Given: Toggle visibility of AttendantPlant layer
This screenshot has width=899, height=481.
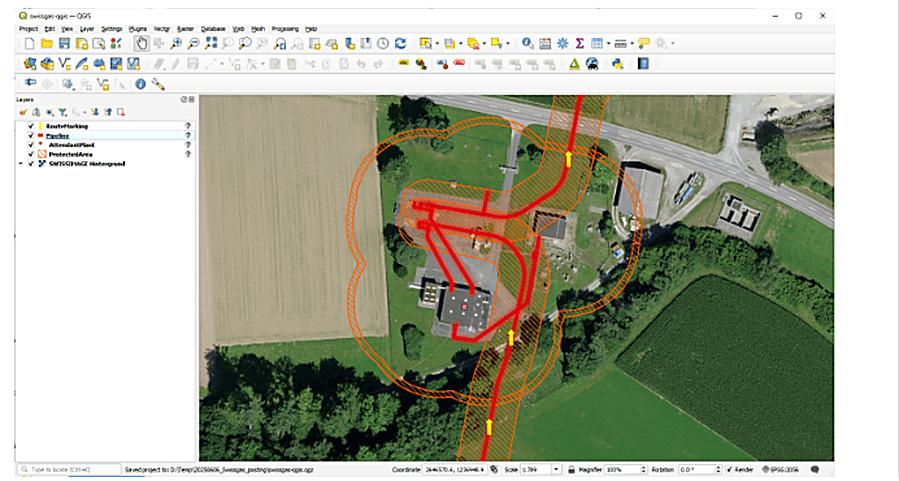Looking at the screenshot, I should [31, 145].
